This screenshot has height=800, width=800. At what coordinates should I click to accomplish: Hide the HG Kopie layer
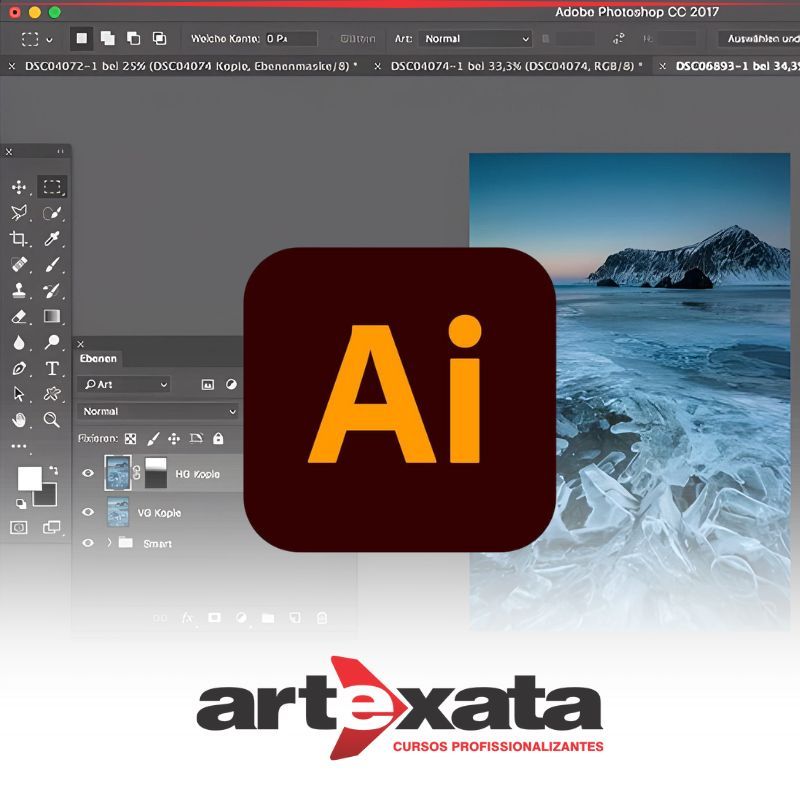tap(88, 473)
